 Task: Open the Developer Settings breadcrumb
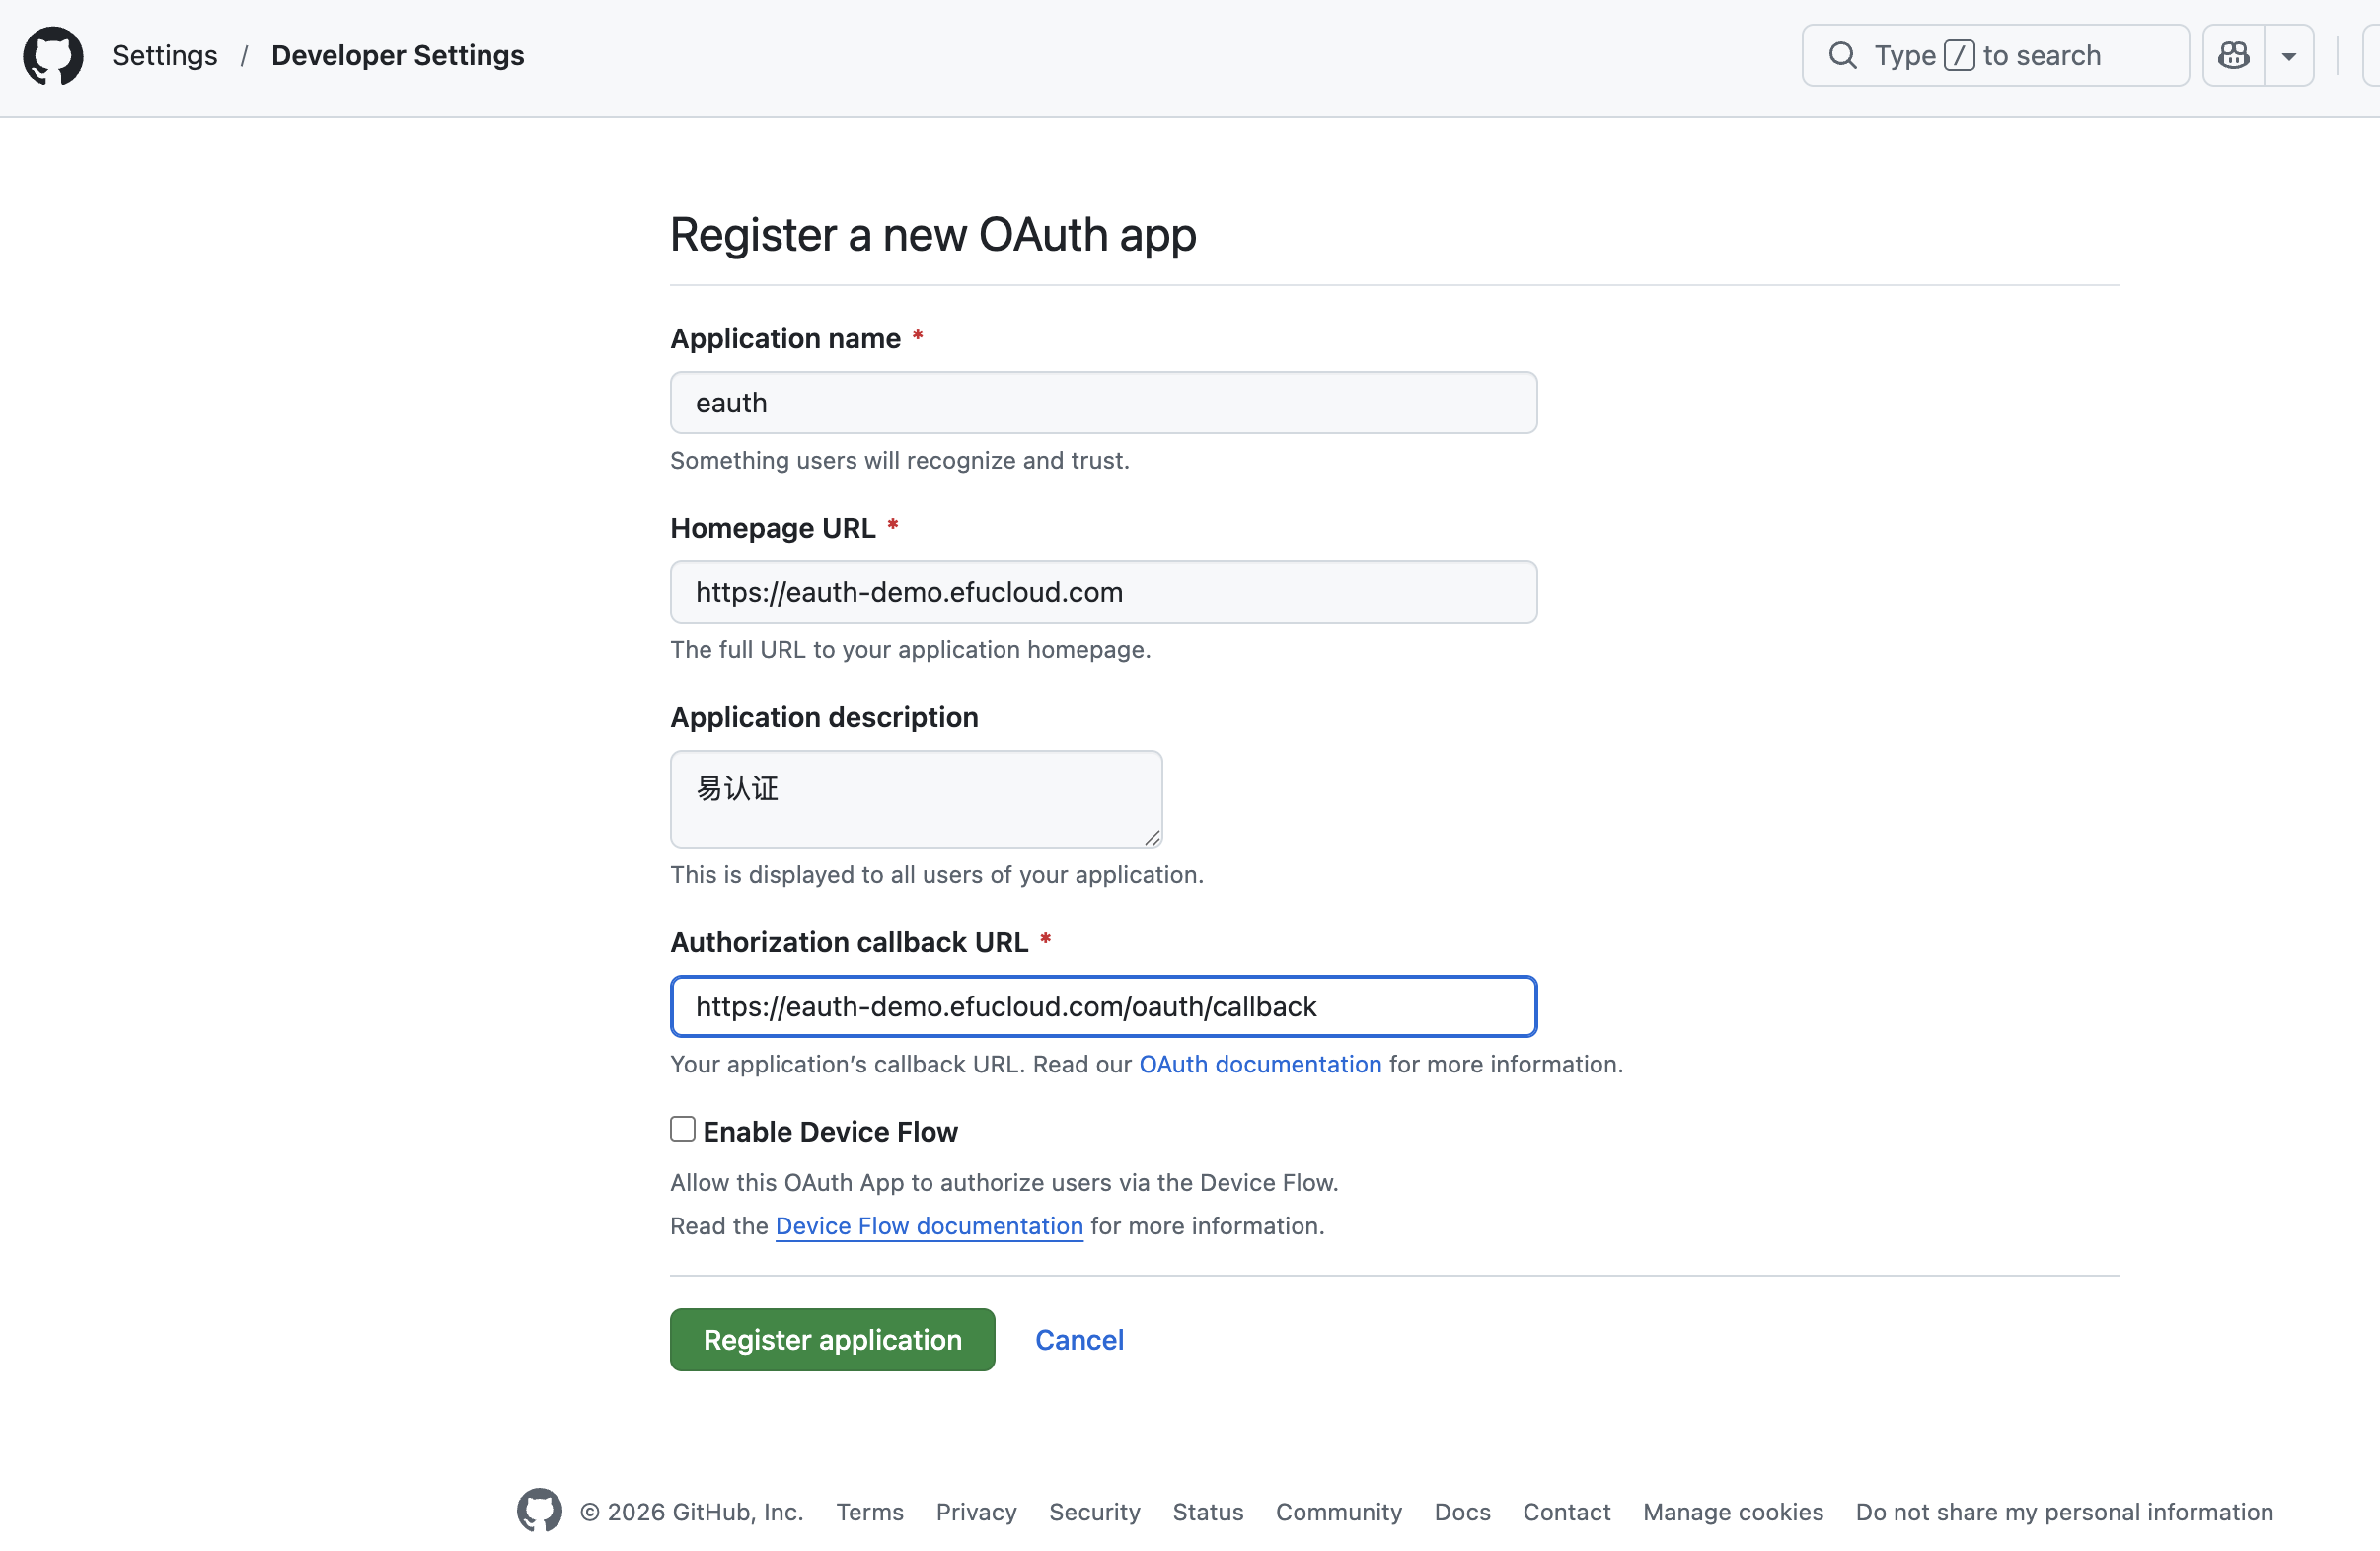point(398,56)
